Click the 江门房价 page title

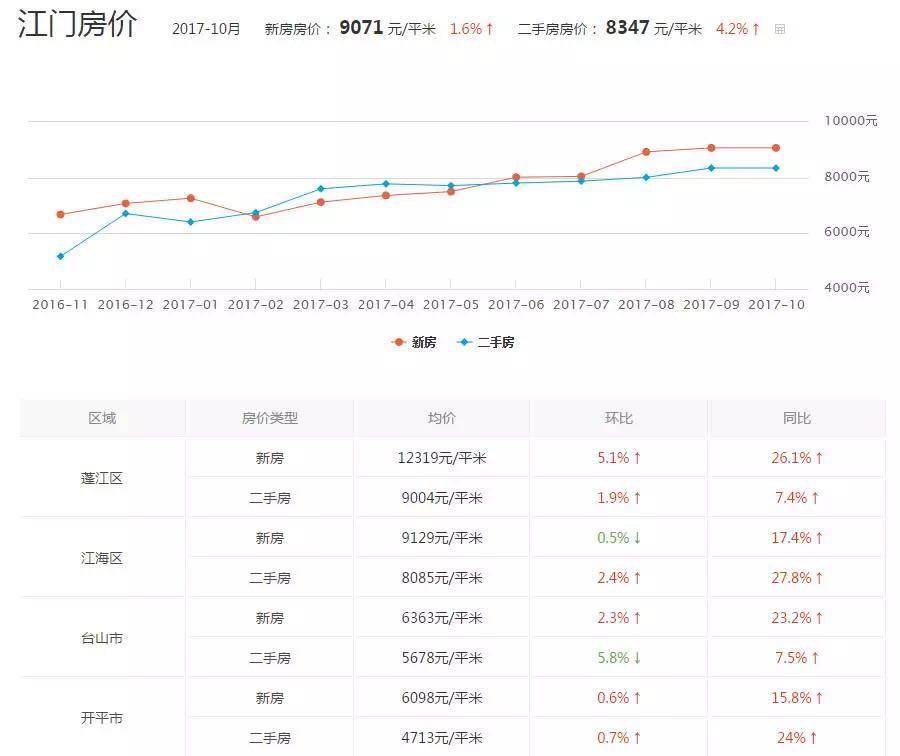click(78, 26)
